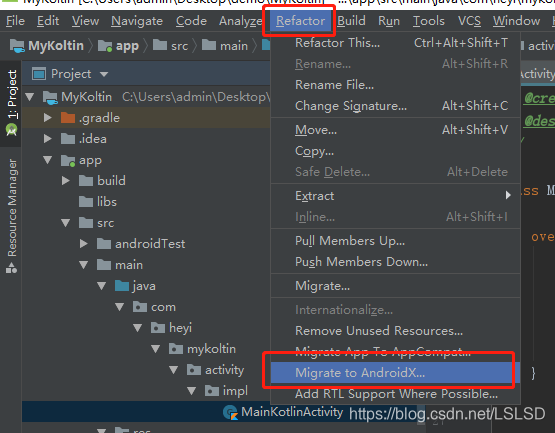Open the Edit menu
This screenshot has width=555, height=433.
[x=48, y=21]
